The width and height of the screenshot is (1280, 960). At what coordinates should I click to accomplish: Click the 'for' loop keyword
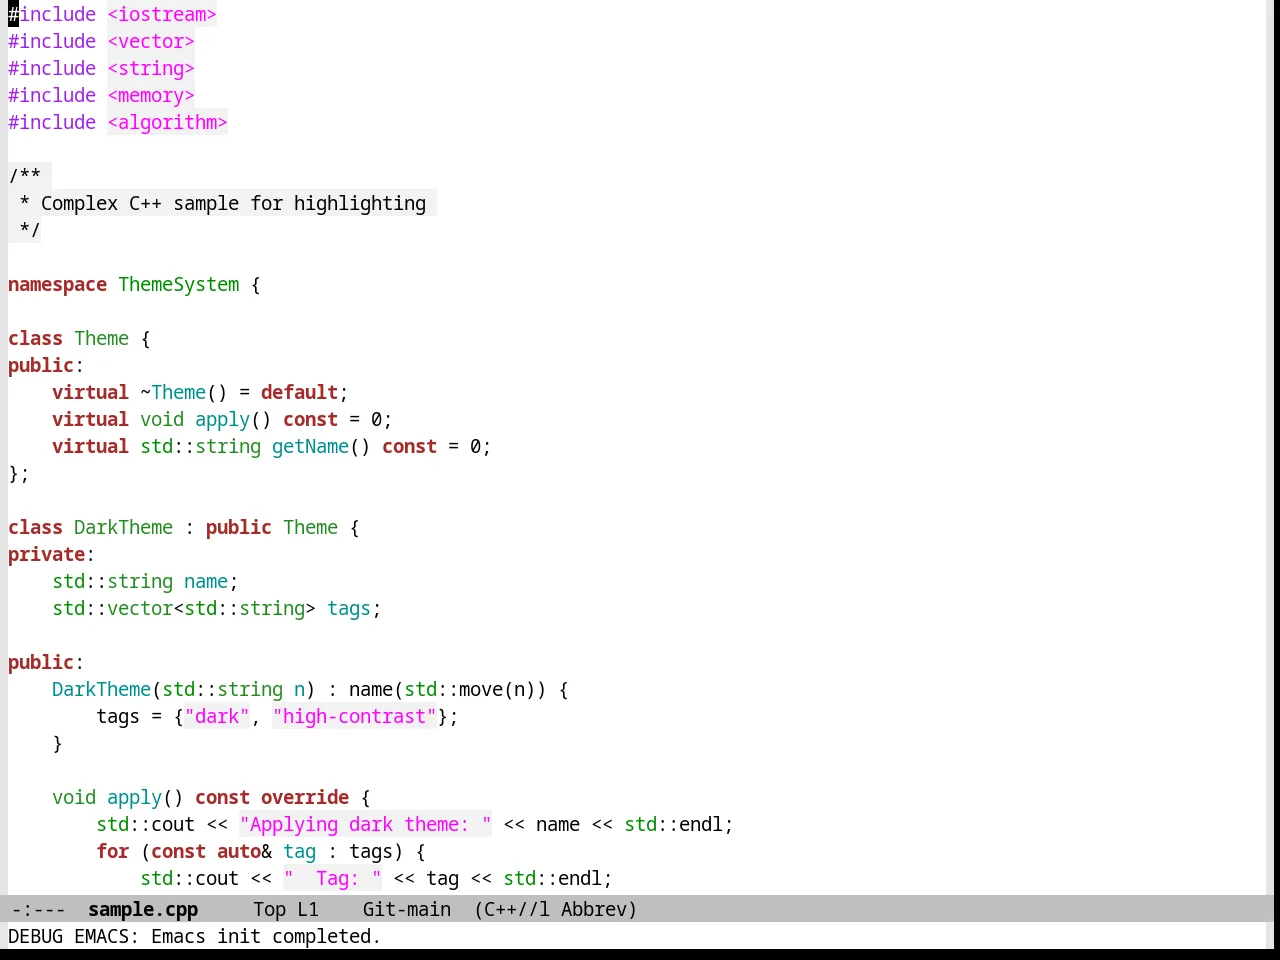[113, 851]
